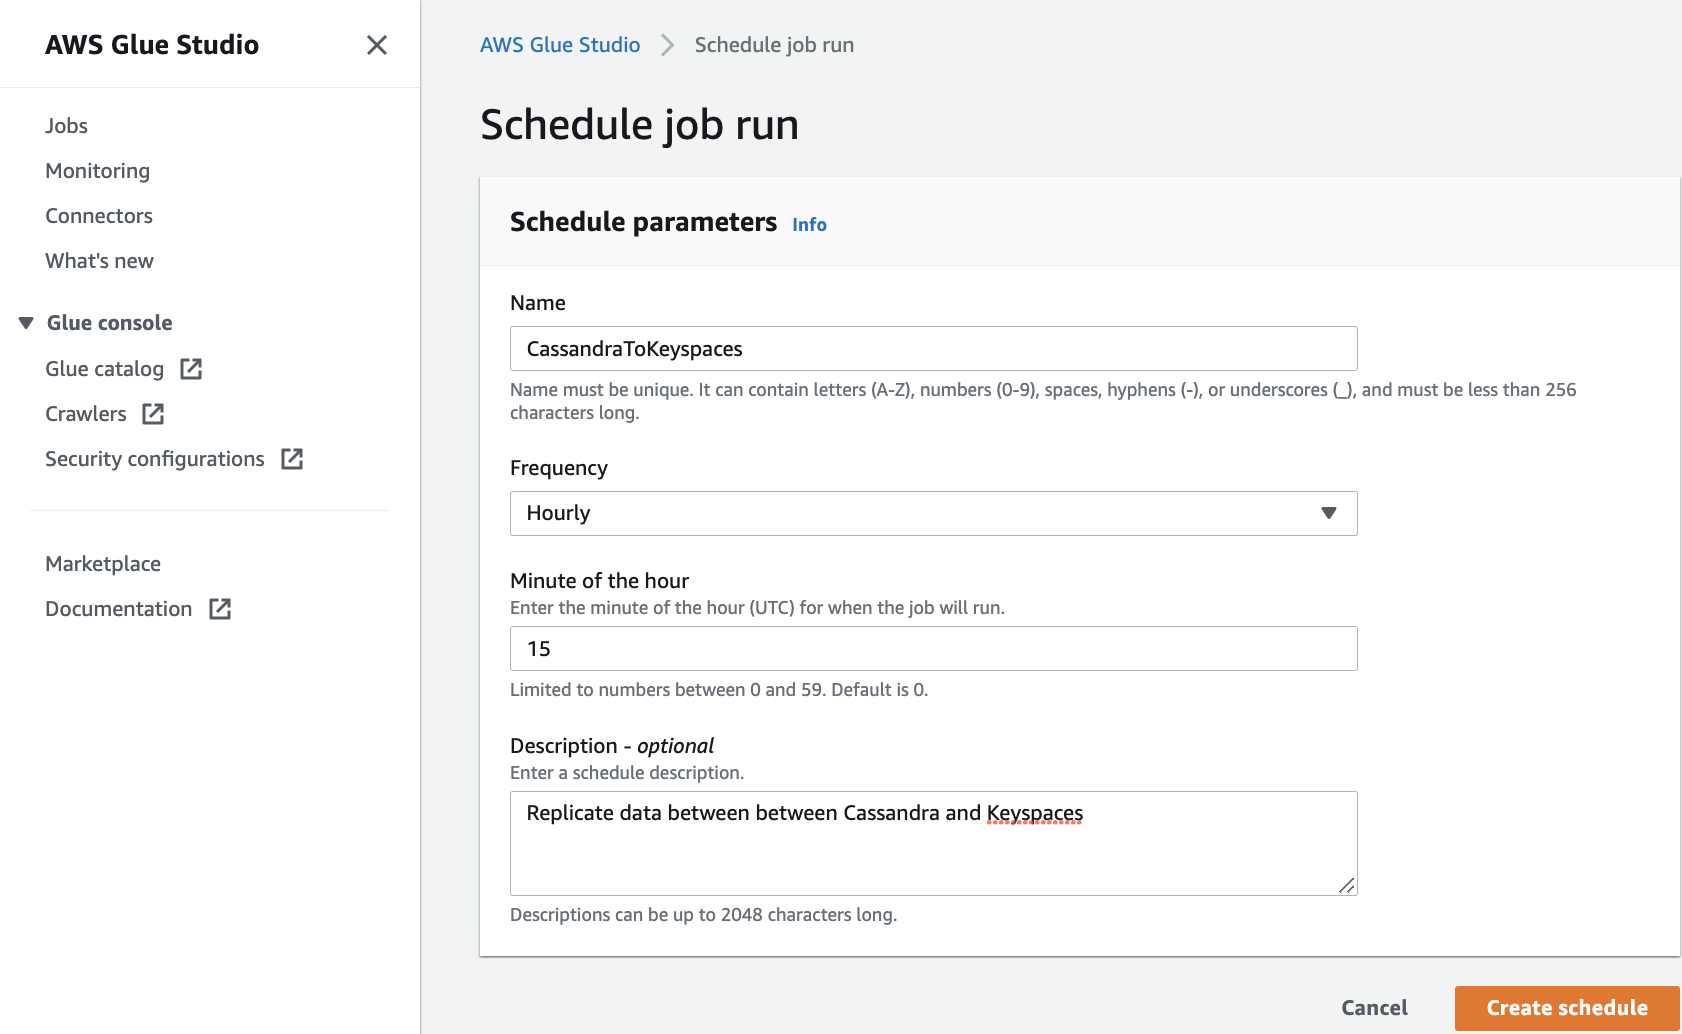The image size is (1682, 1034).
Task: Open external link icon beside Documentation
Action: [x=220, y=609]
